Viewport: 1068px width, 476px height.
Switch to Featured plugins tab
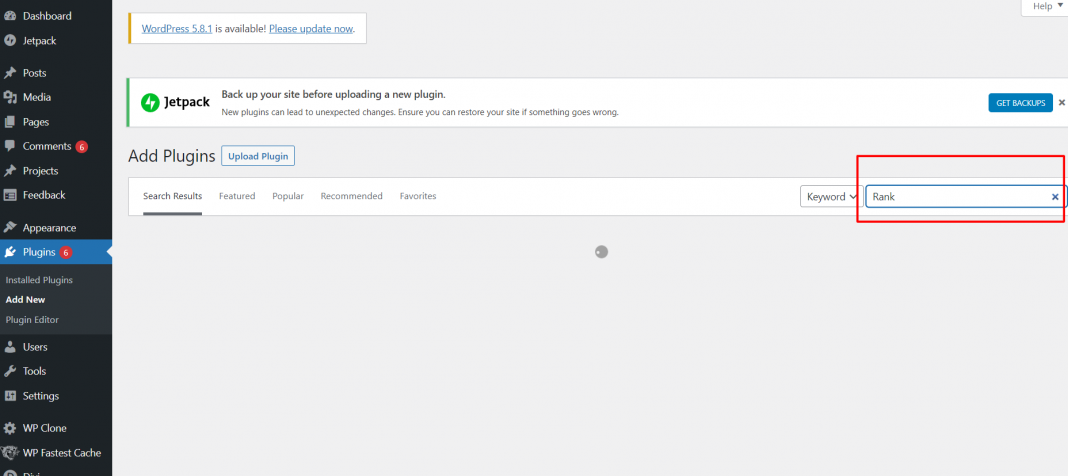(237, 196)
